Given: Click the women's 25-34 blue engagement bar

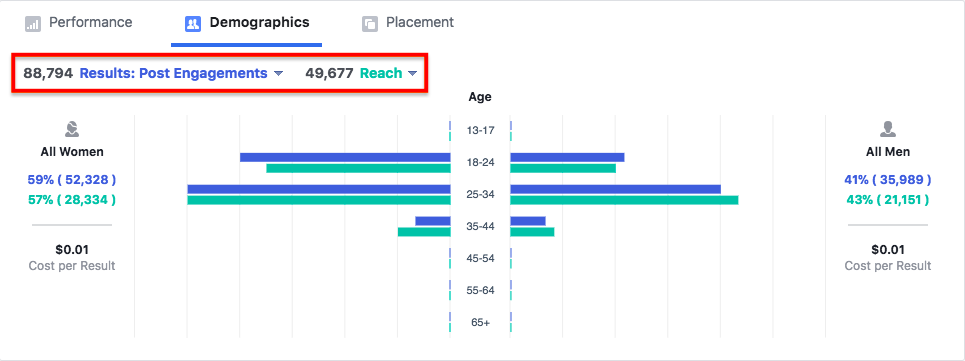Looking at the screenshot, I should [x=319, y=189].
